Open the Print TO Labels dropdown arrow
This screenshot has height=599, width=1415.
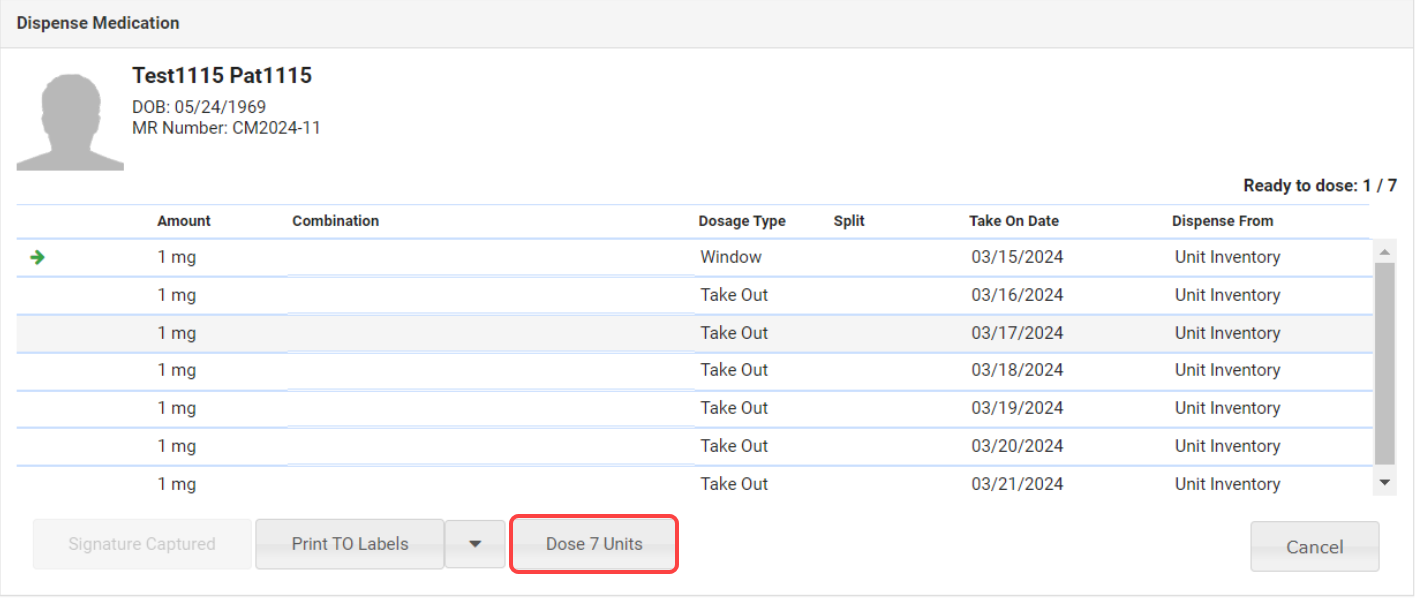(x=475, y=544)
